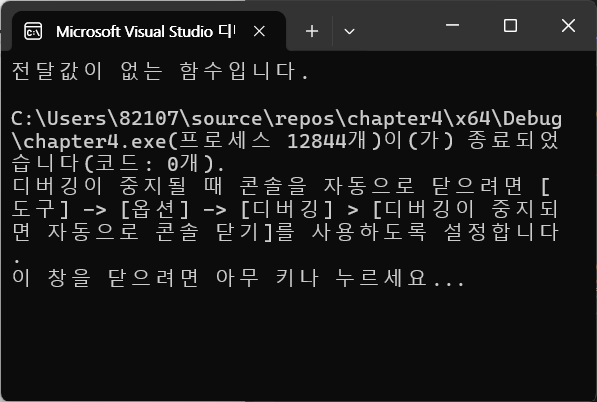Screen dimensions: 597x402
Task: Close the Microsoft Visual Studio console tab
Action: pyautogui.click(x=259, y=31)
